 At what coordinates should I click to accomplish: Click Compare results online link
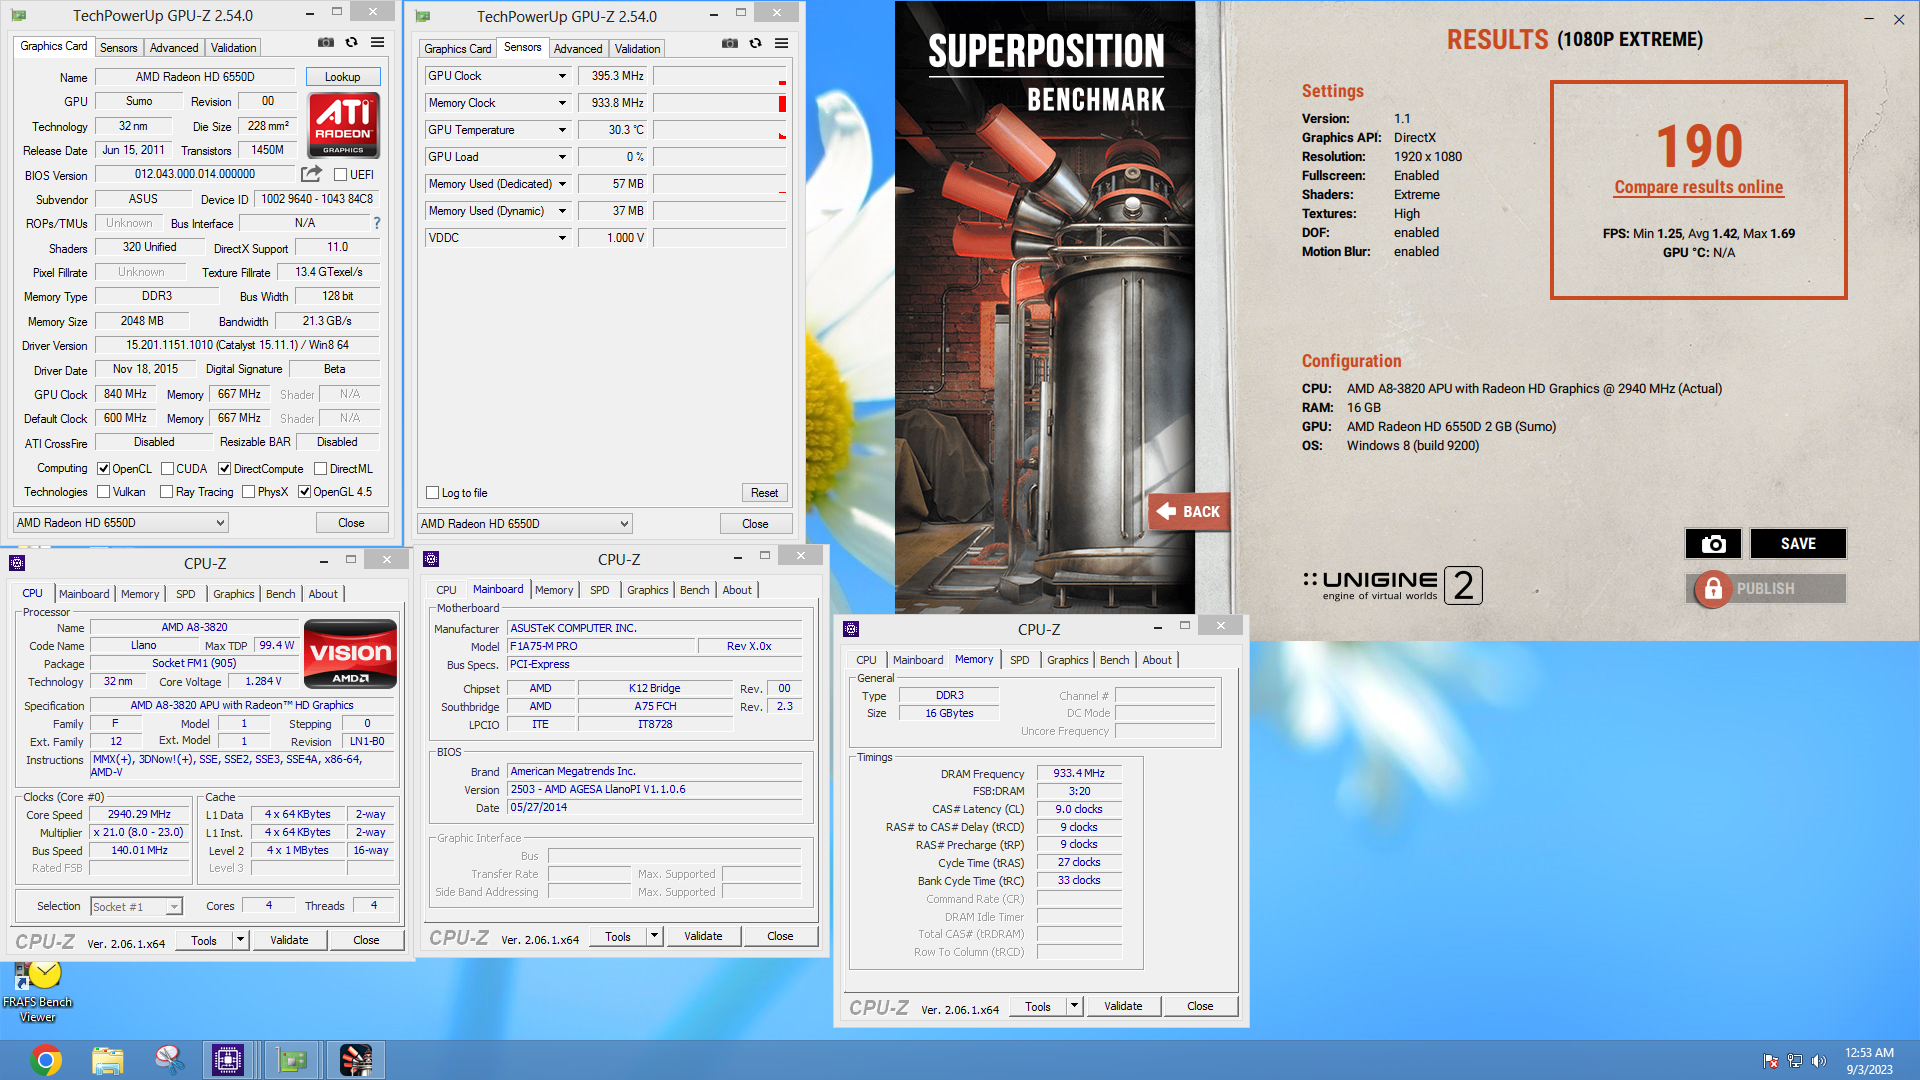(1698, 187)
